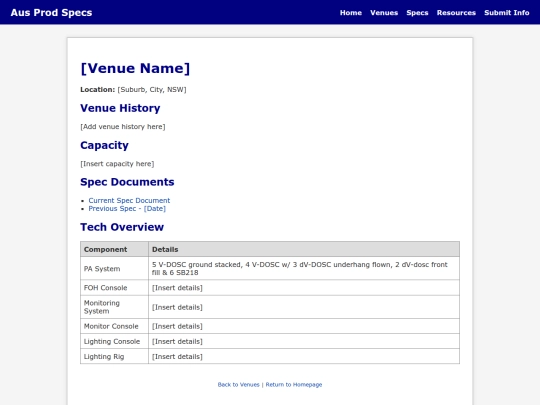Select the Lighting Console row label
The image size is (540, 405).
pyautogui.click(x=114, y=342)
